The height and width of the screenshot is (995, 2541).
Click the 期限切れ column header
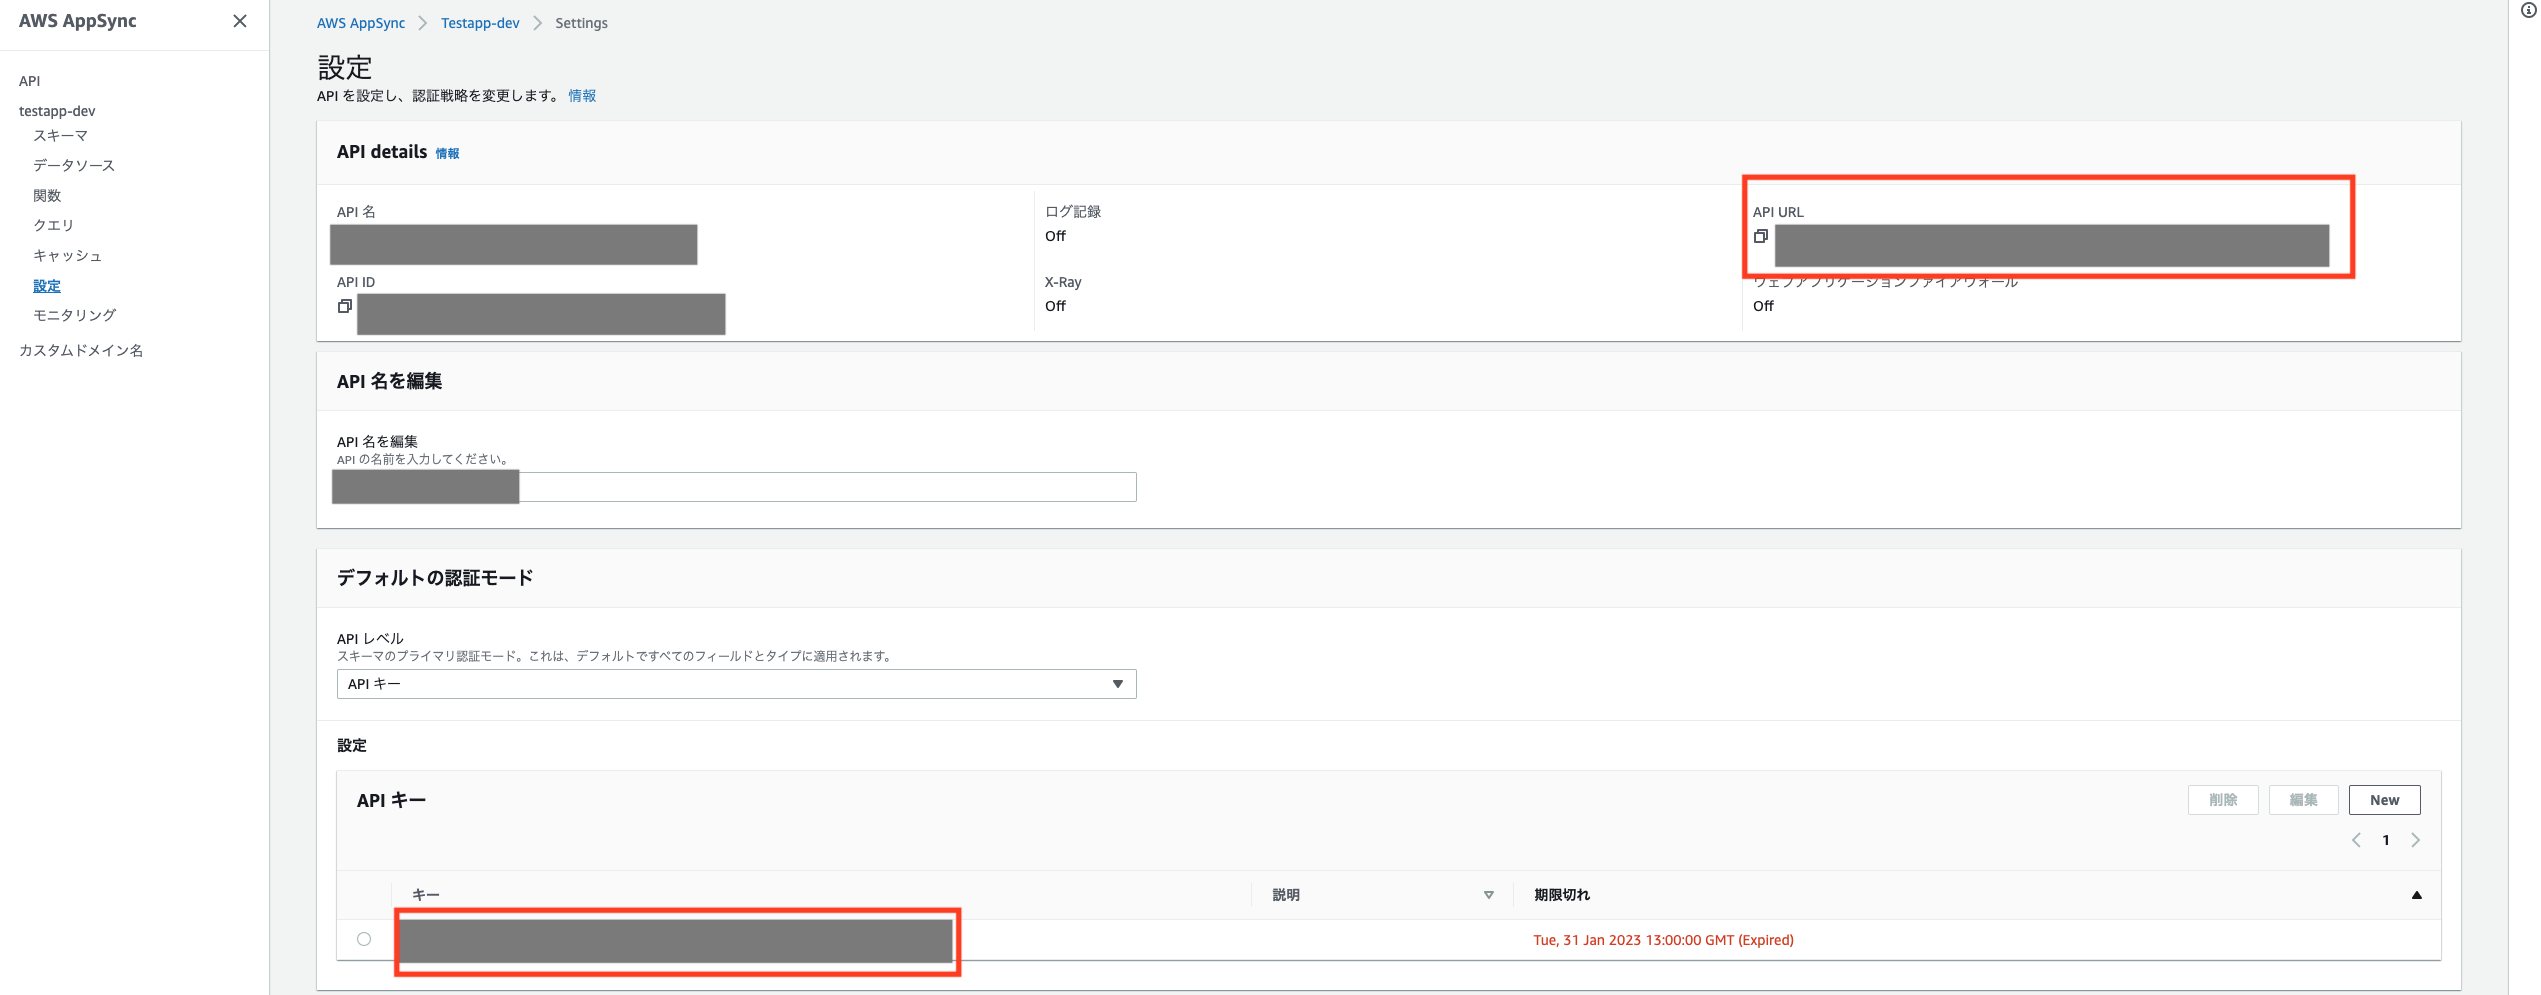click(1561, 895)
